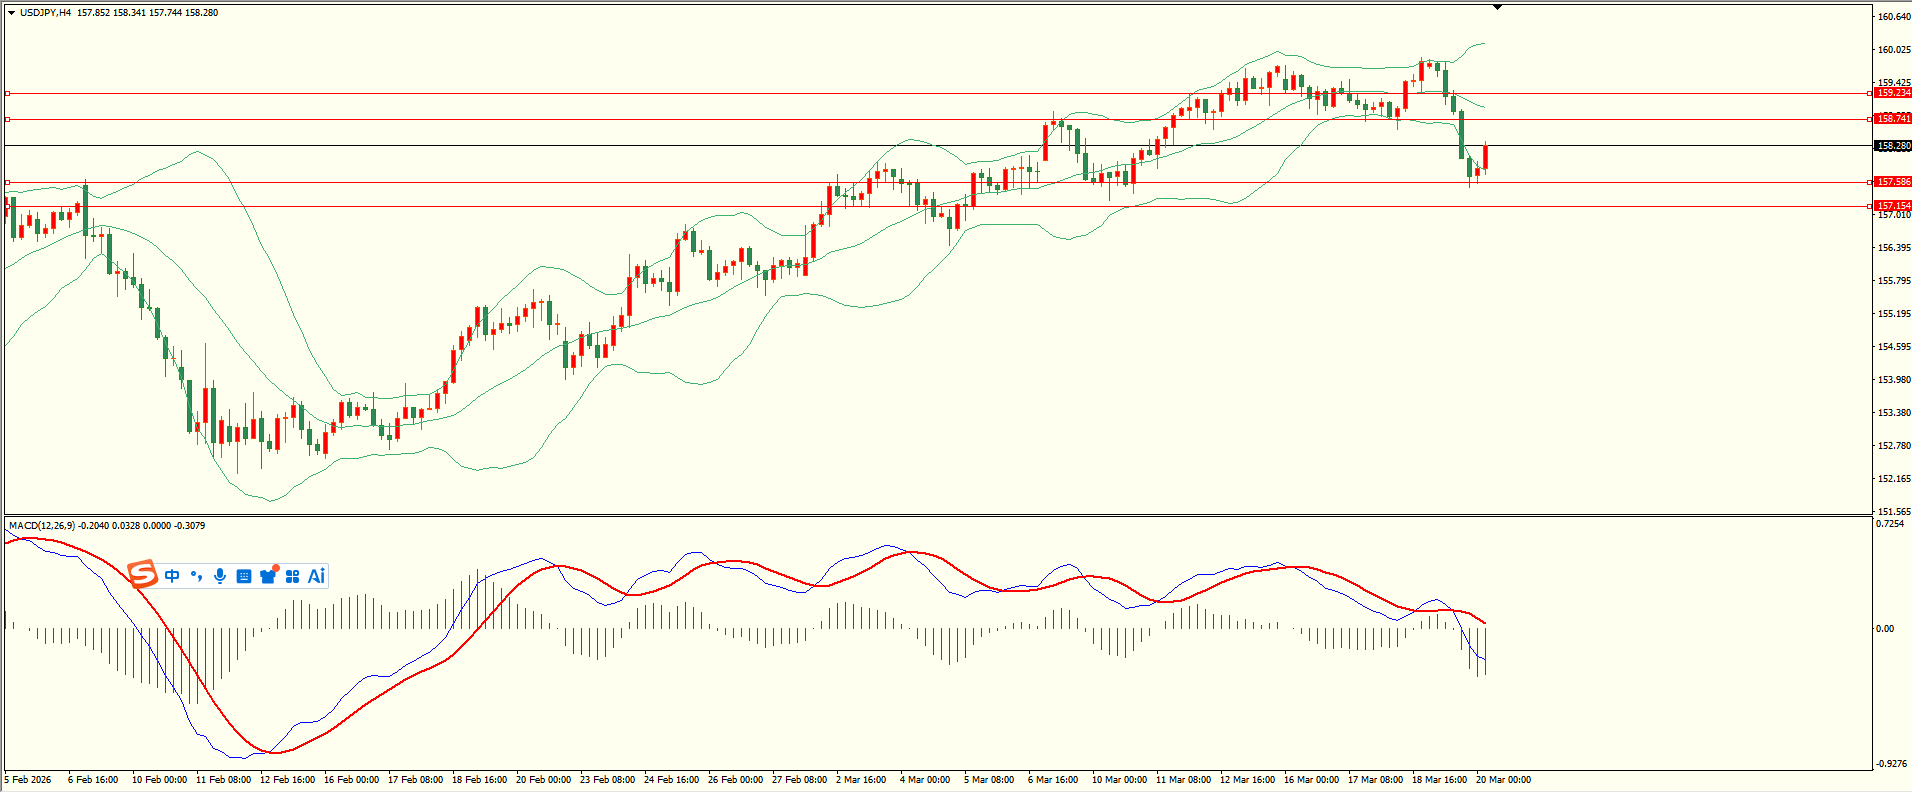Viewport: 1912px width, 793px height.
Task: Start voice input with microphone icon
Action: pos(220,576)
